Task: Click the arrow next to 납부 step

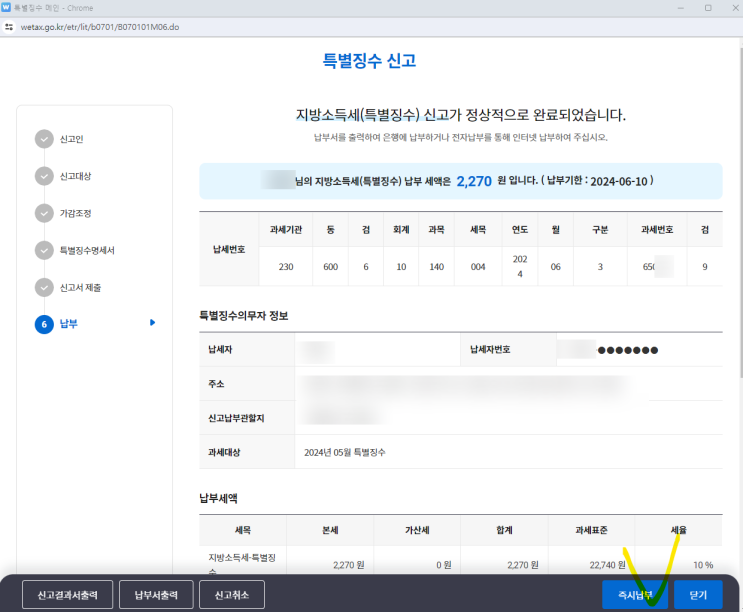Action: point(152,323)
